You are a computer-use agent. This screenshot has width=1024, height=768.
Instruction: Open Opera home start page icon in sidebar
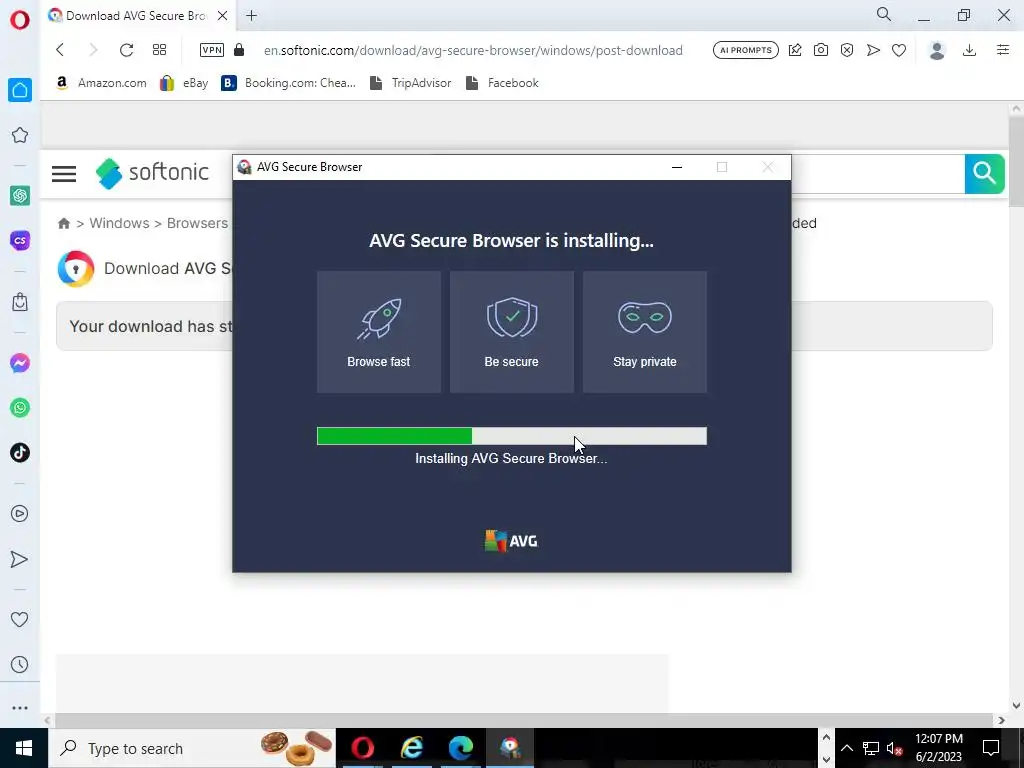(x=20, y=90)
